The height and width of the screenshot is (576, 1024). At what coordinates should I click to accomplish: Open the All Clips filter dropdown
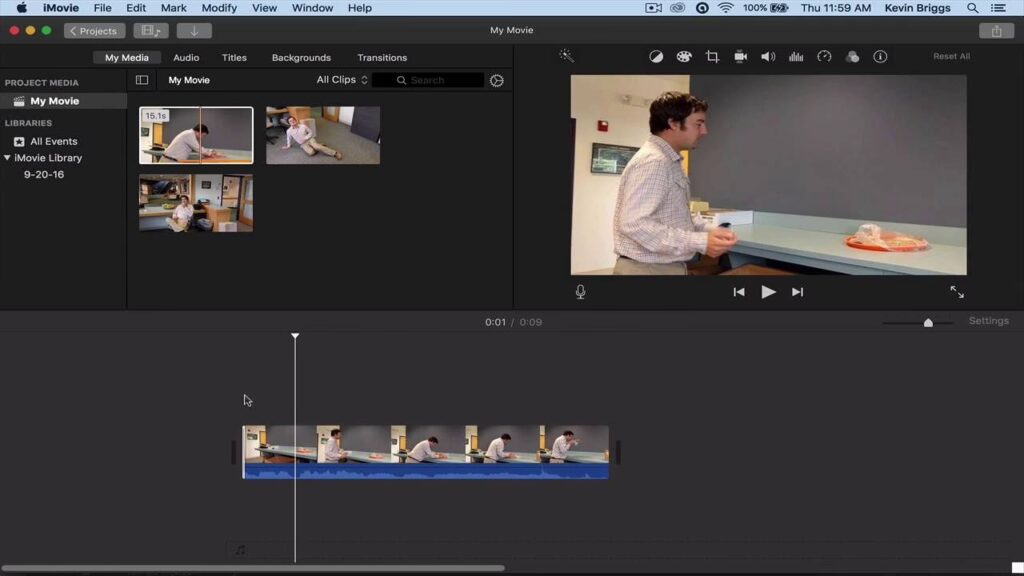(342, 80)
